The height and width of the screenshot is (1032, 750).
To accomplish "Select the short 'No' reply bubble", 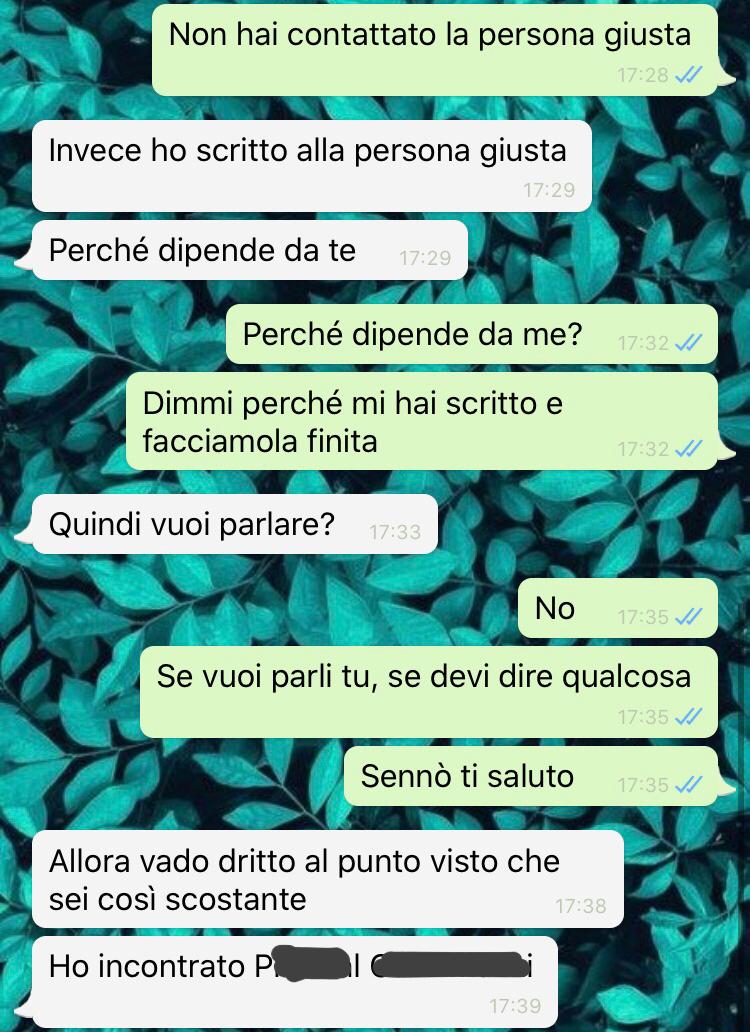I will 618,607.
